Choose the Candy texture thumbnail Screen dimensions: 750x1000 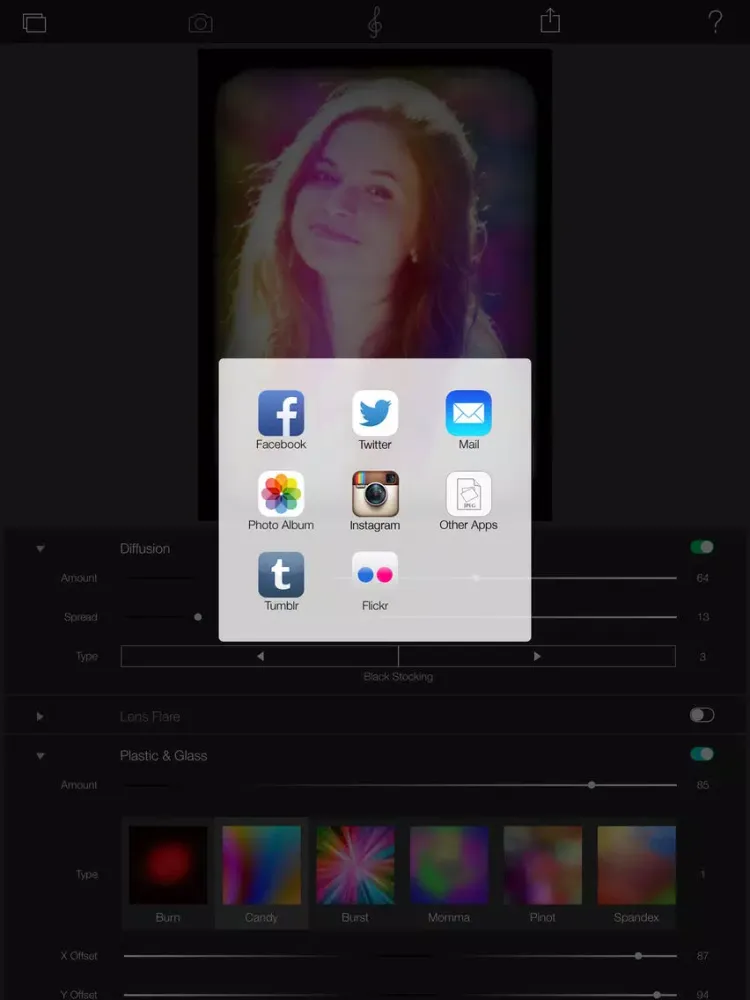tap(261, 865)
